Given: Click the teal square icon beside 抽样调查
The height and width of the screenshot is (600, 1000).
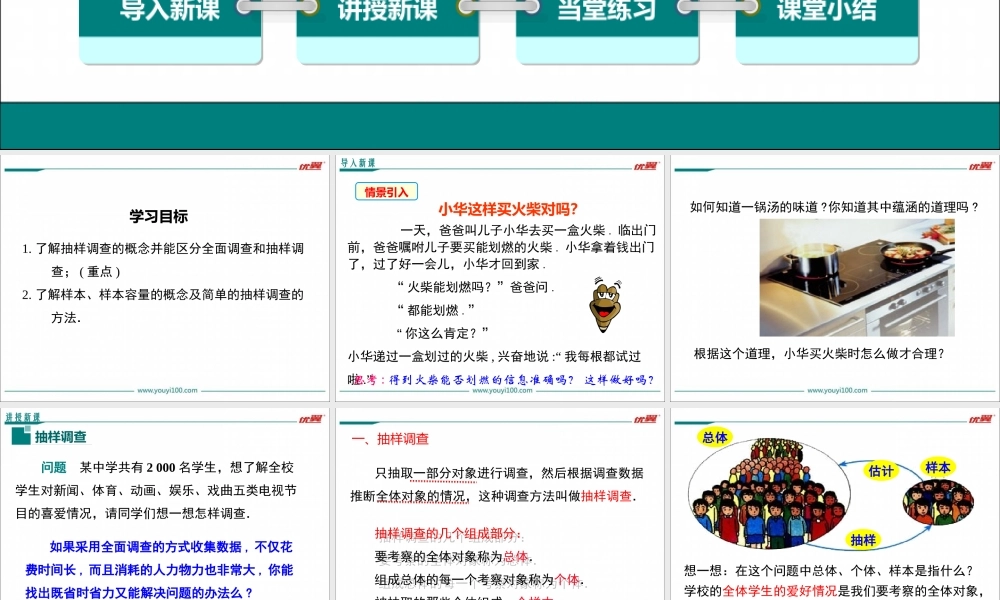Looking at the screenshot, I should click(x=20, y=437).
